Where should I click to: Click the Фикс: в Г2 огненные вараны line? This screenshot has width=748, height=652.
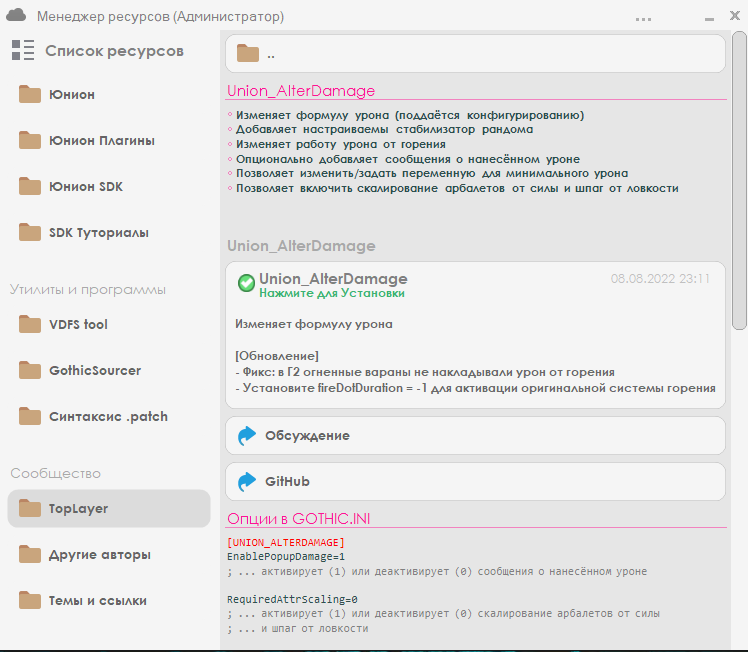point(425,372)
